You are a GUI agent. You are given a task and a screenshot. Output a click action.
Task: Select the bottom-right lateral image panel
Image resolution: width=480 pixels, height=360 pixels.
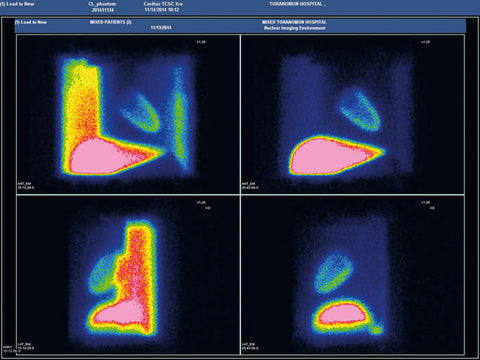point(353,275)
